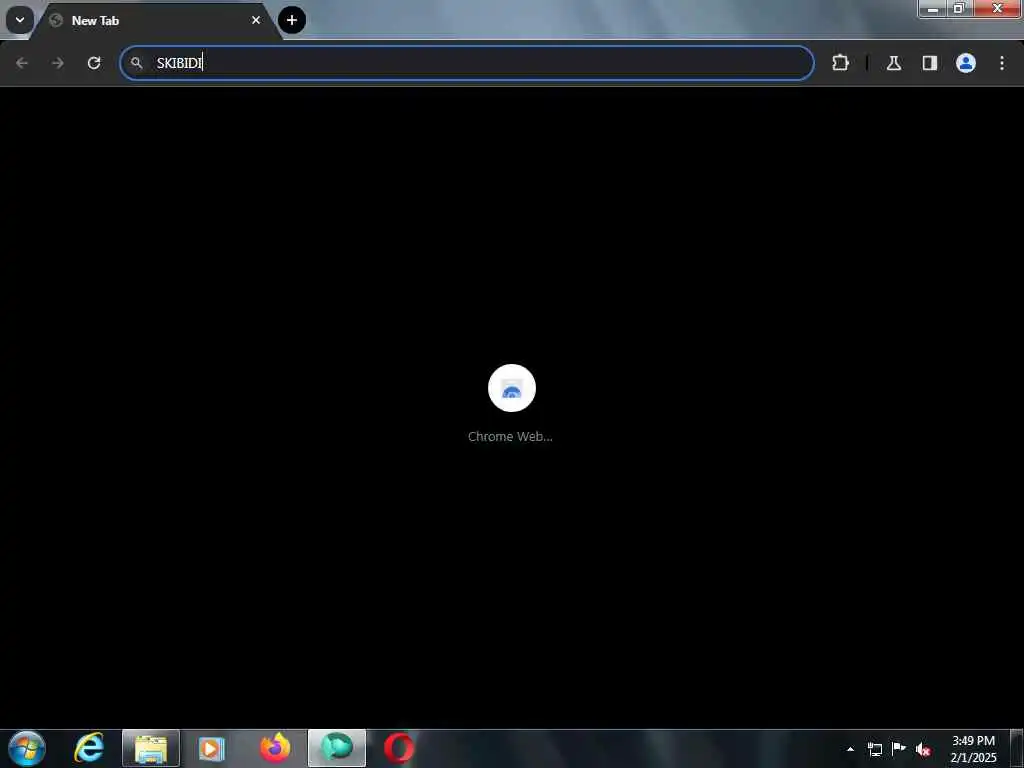The image size is (1024, 768).
Task: Go back with the back arrow
Action: (22, 63)
